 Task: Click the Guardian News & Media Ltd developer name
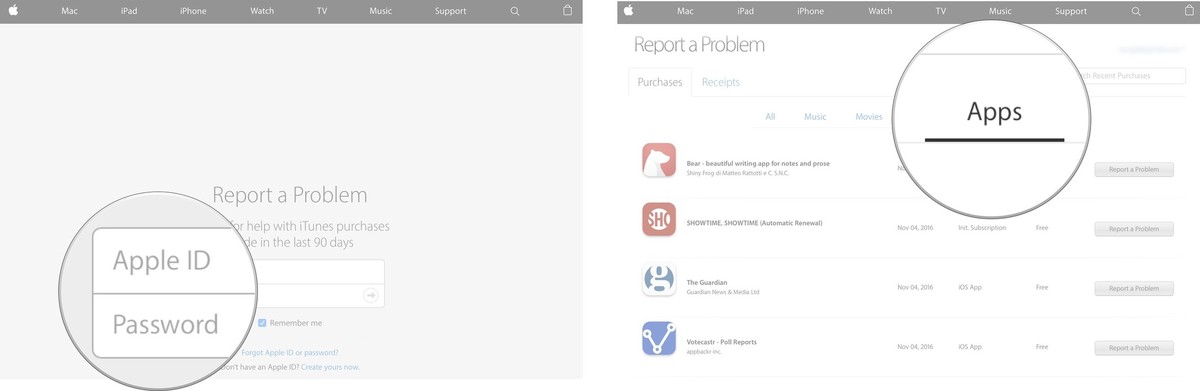(723, 293)
